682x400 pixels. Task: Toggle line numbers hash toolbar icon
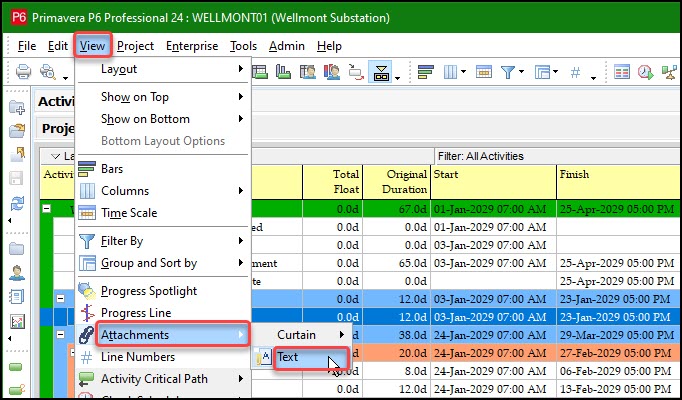click(575, 72)
